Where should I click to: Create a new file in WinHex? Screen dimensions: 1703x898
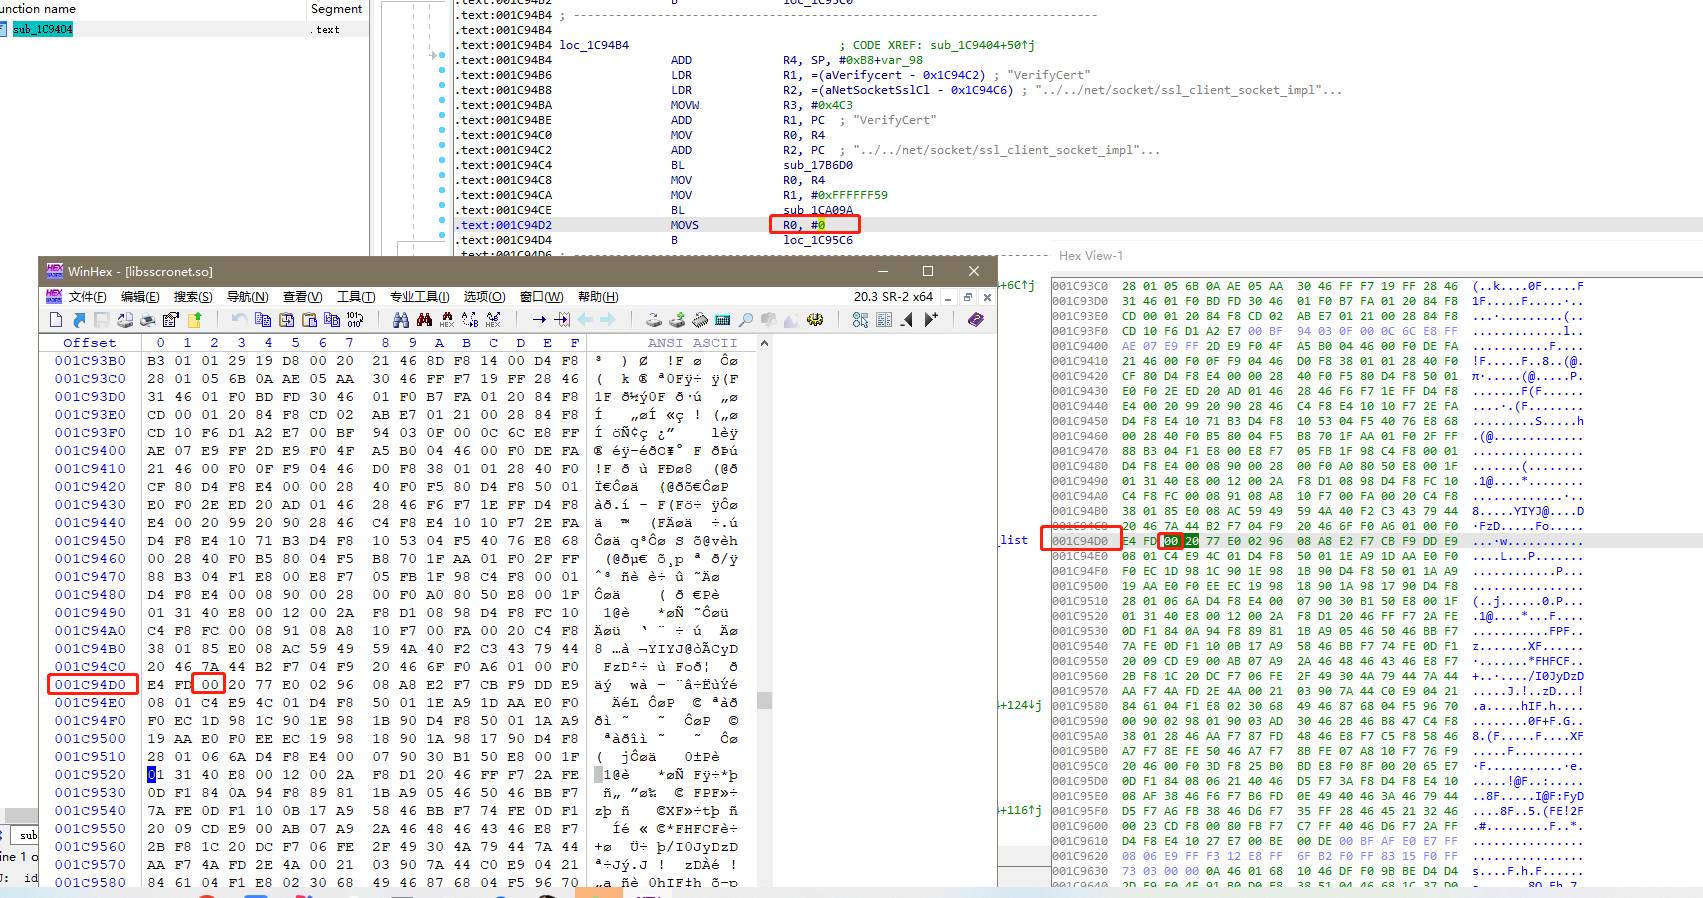click(56, 320)
